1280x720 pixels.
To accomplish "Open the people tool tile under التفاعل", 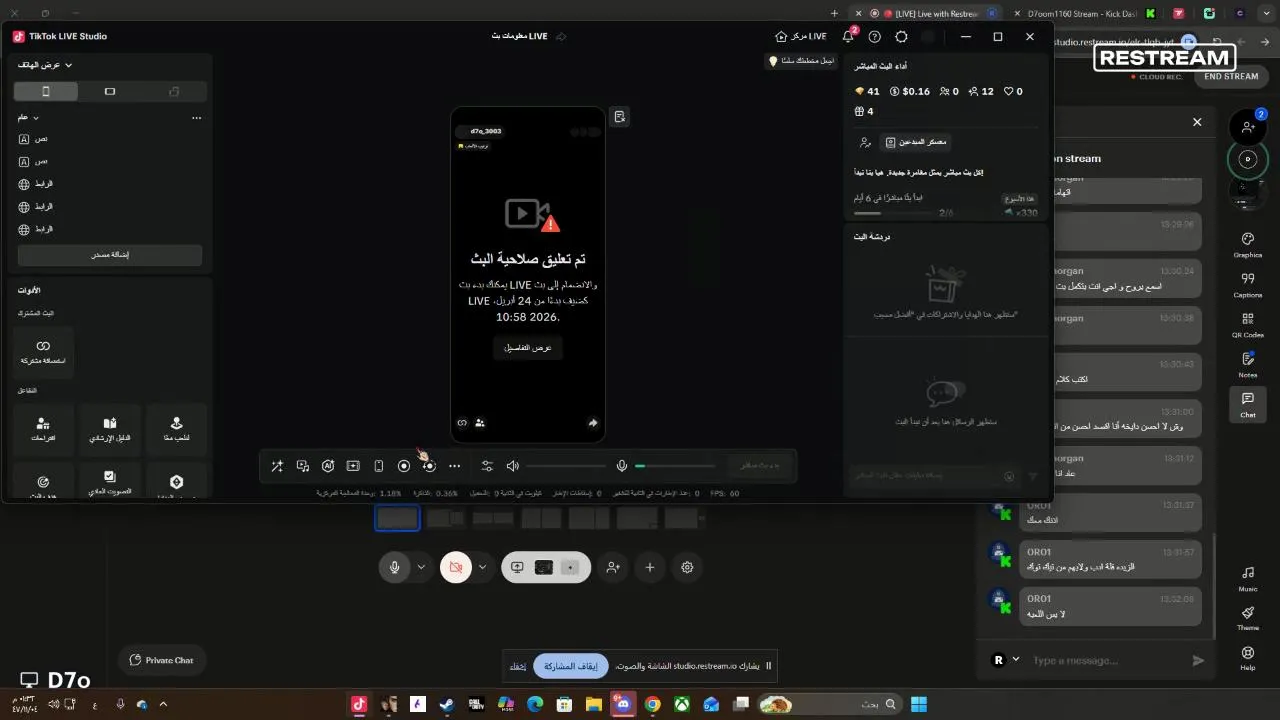I will pyautogui.click(x=43, y=429).
